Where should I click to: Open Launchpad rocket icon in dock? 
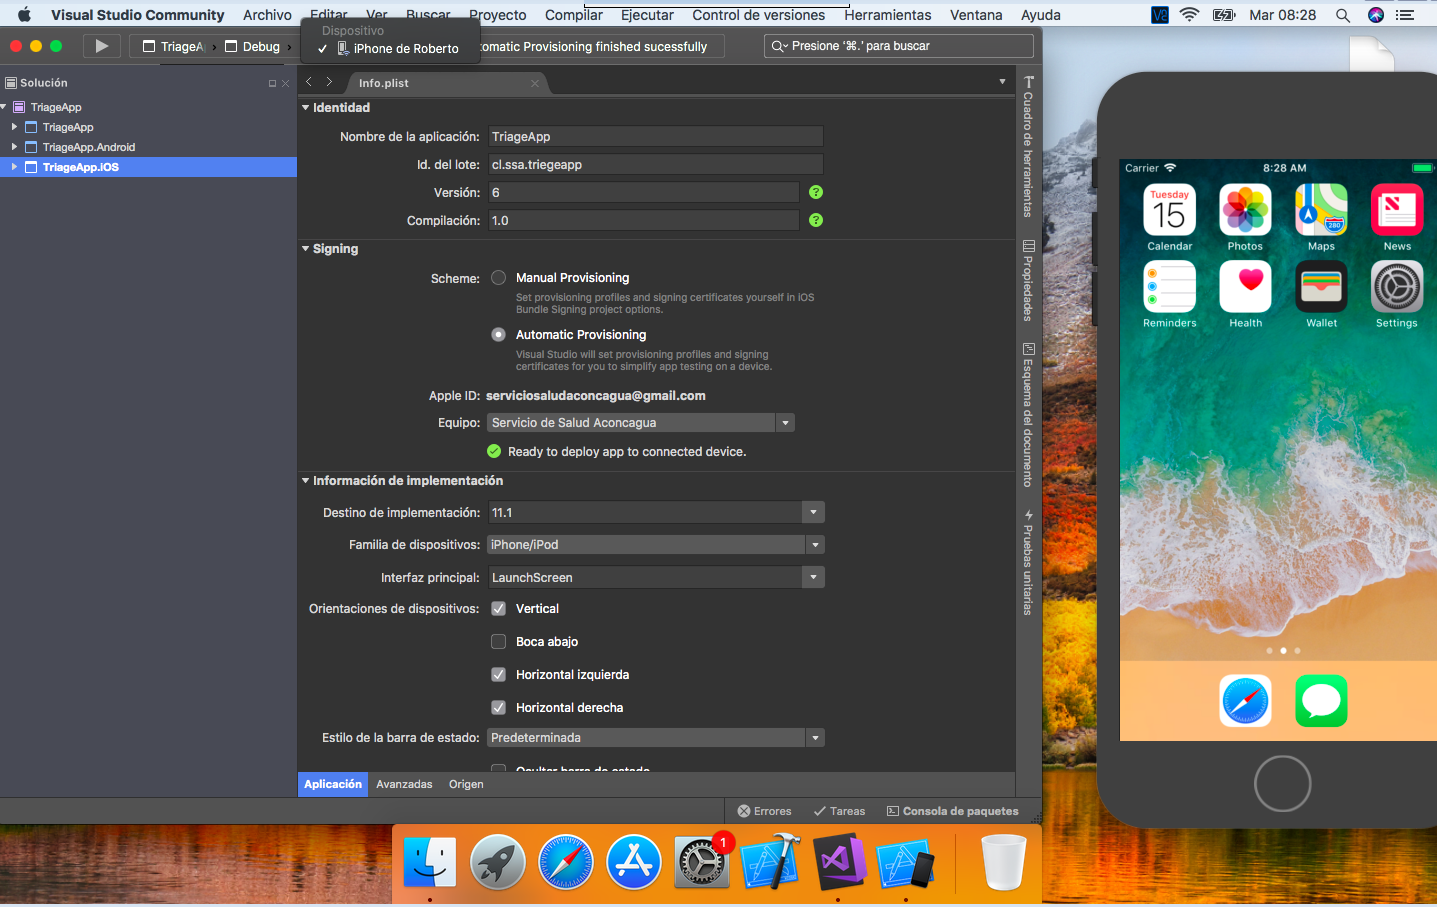coord(497,862)
